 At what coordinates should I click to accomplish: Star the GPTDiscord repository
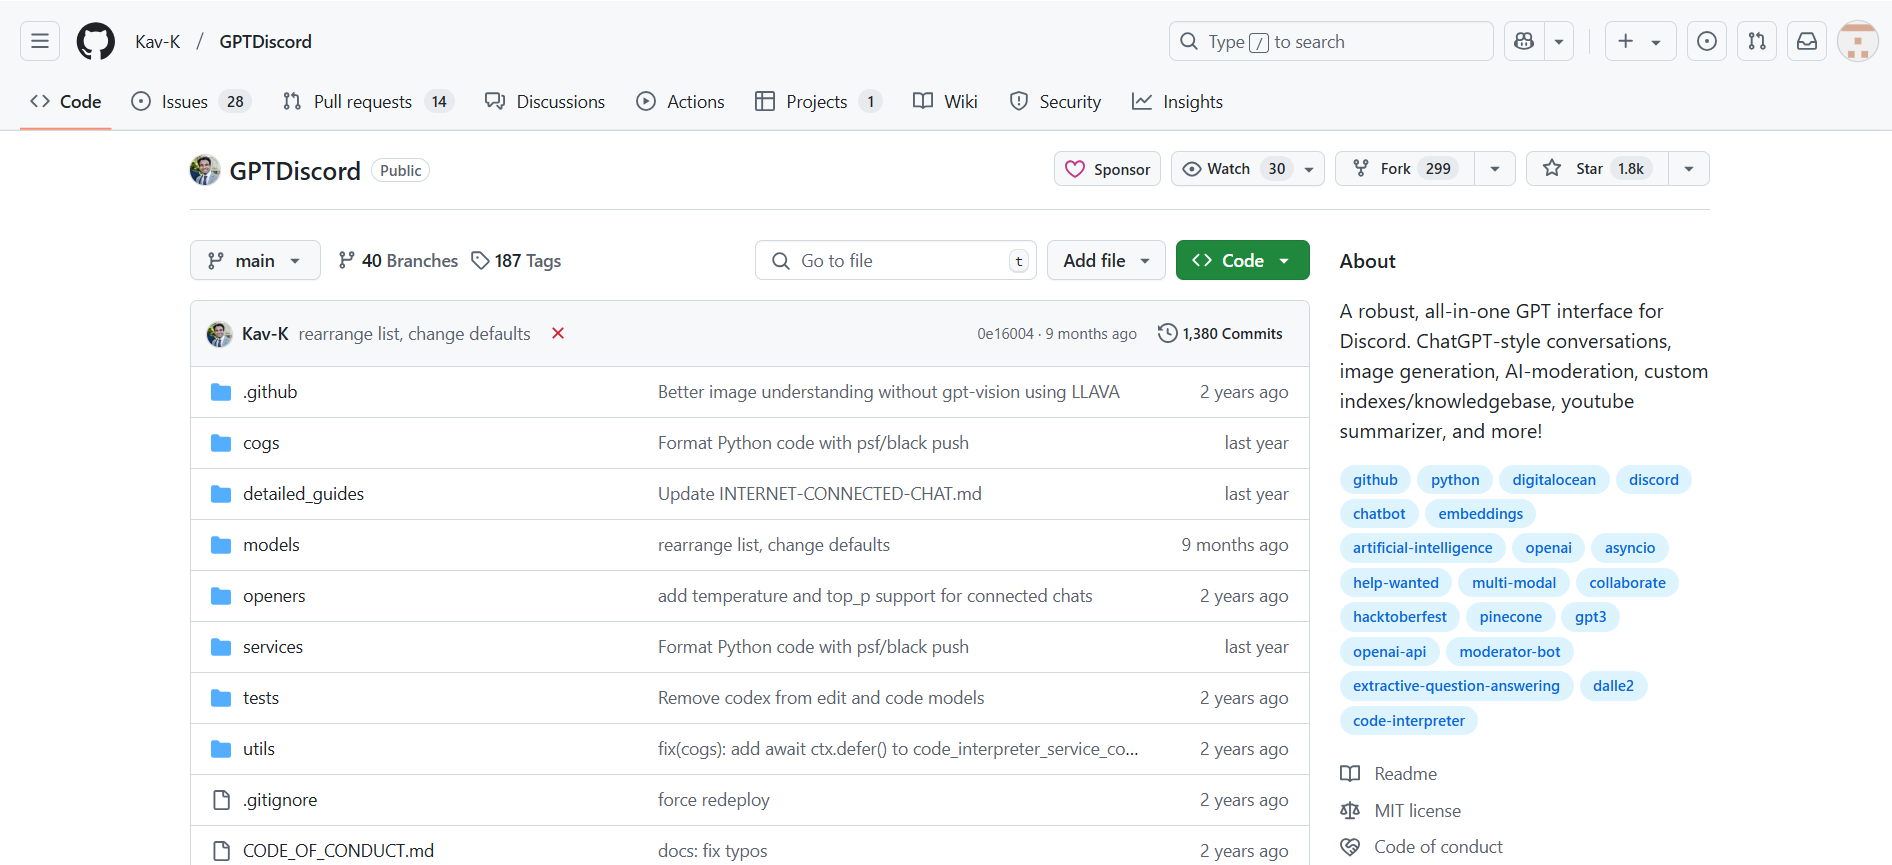[x=1597, y=168]
